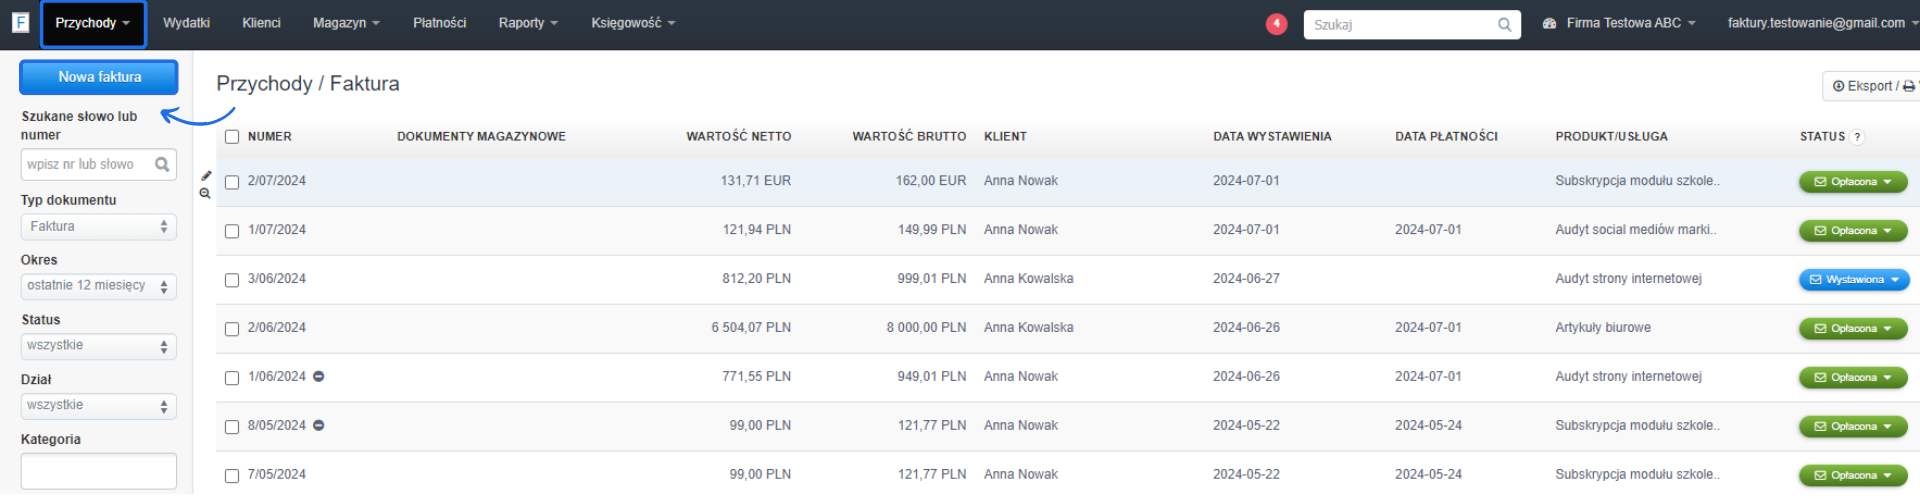Open the Magazyn menu in the top bar
The height and width of the screenshot is (504, 1920).
[x=346, y=23]
